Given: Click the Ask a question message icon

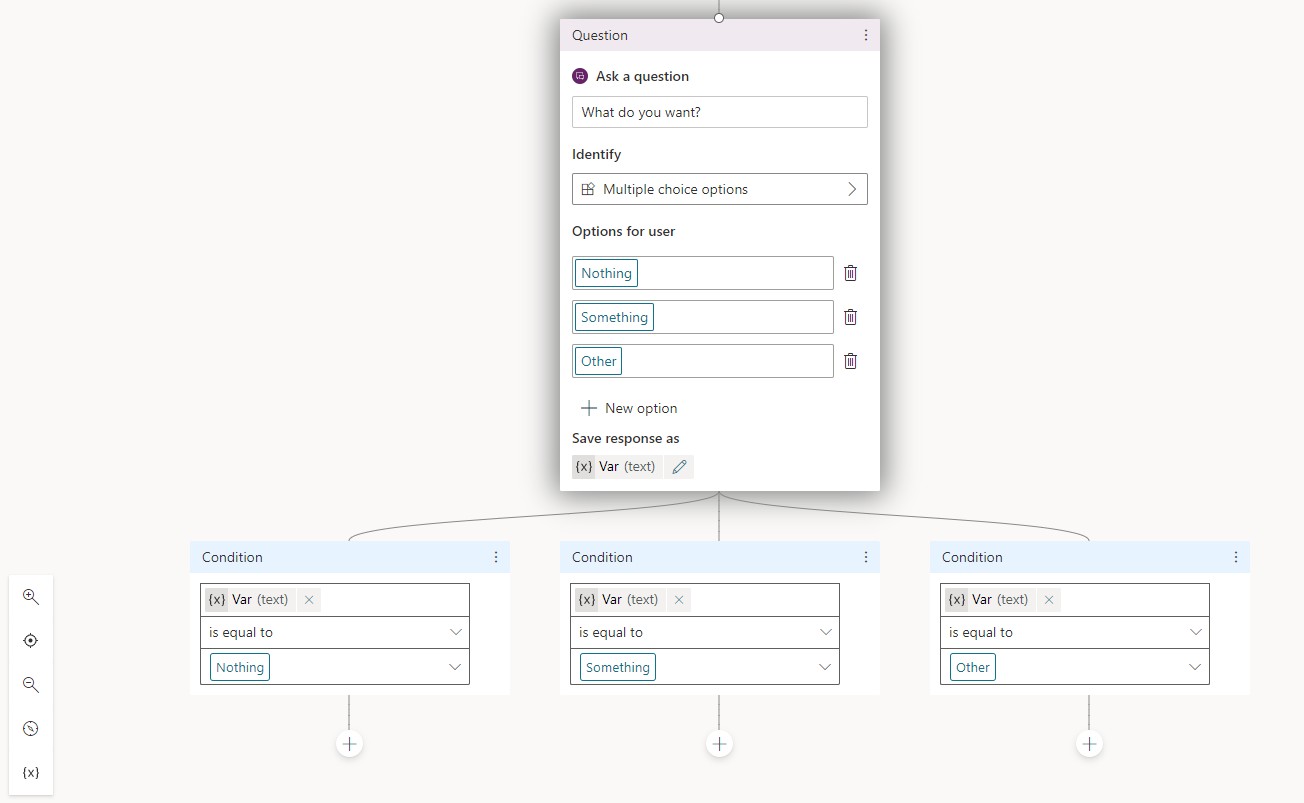Looking at the screenshot, I should pyautogui.click(x=580, y=76).
